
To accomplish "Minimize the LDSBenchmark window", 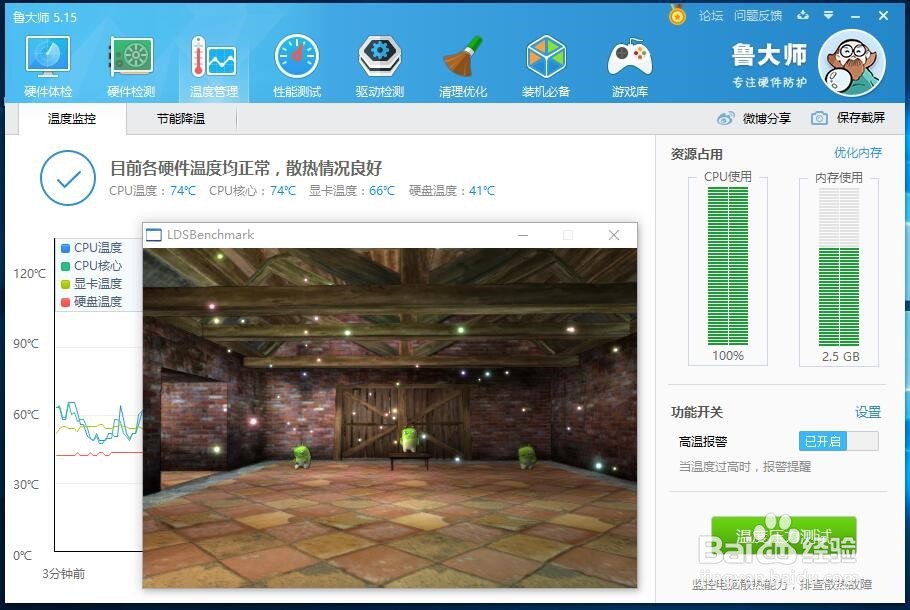I will (x=523, y=235).
